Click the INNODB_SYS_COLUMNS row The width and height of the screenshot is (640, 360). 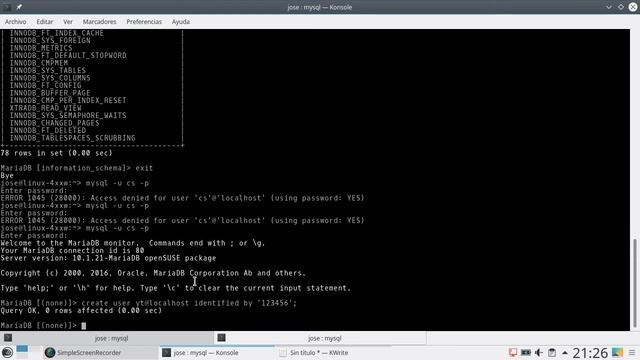point(50,78)
